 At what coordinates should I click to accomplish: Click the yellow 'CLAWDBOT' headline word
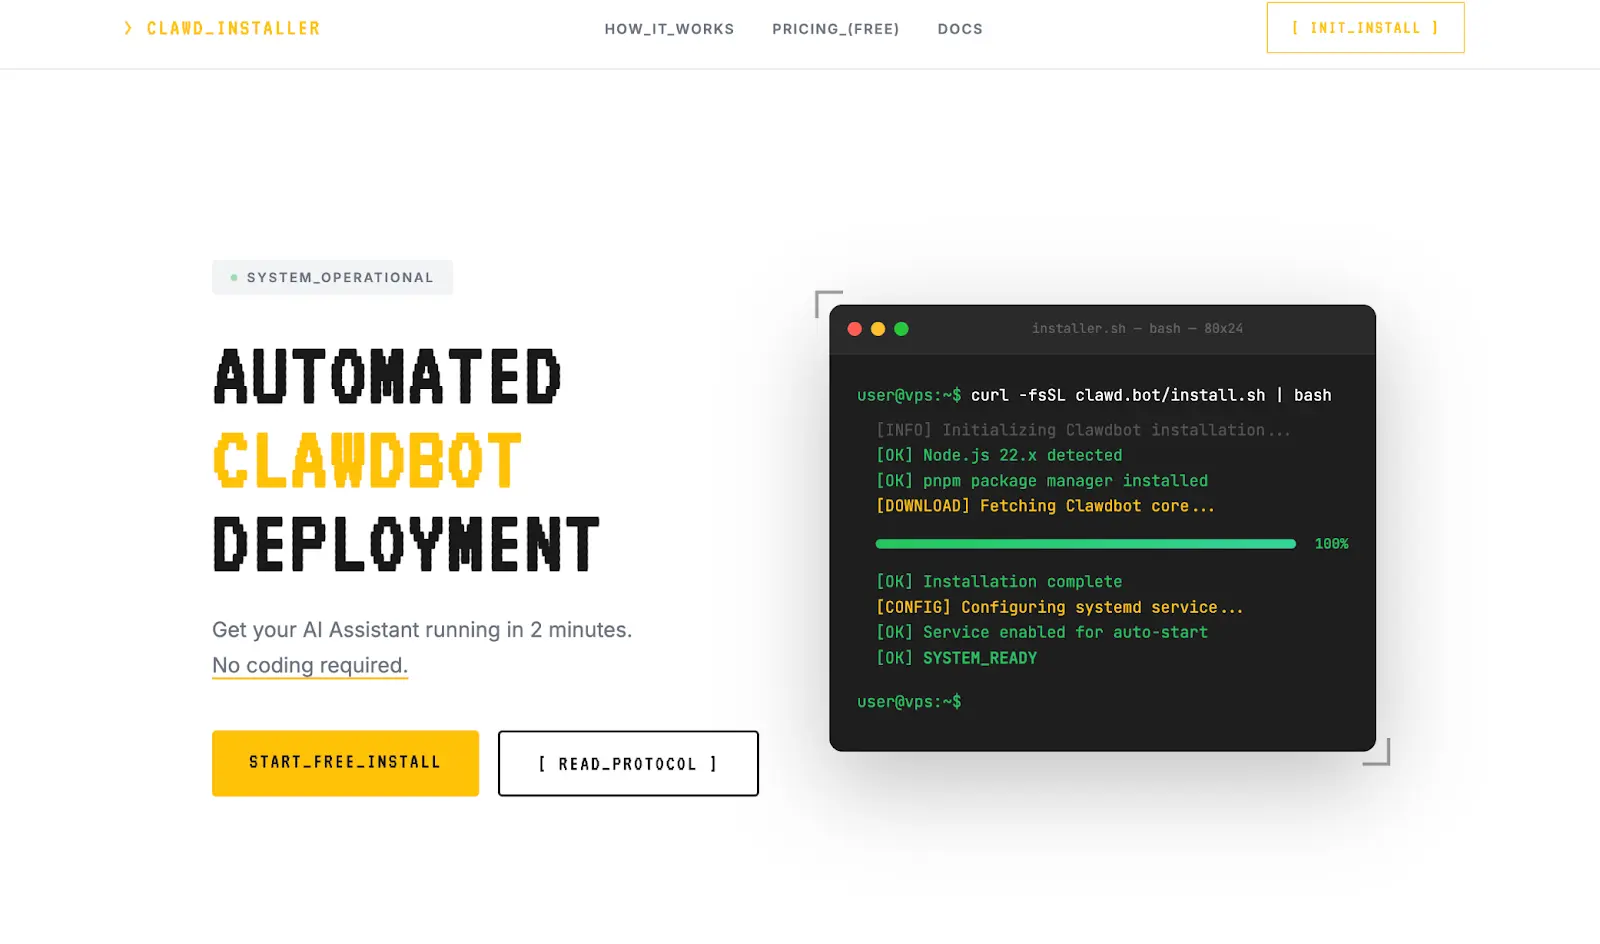[367, 461]
